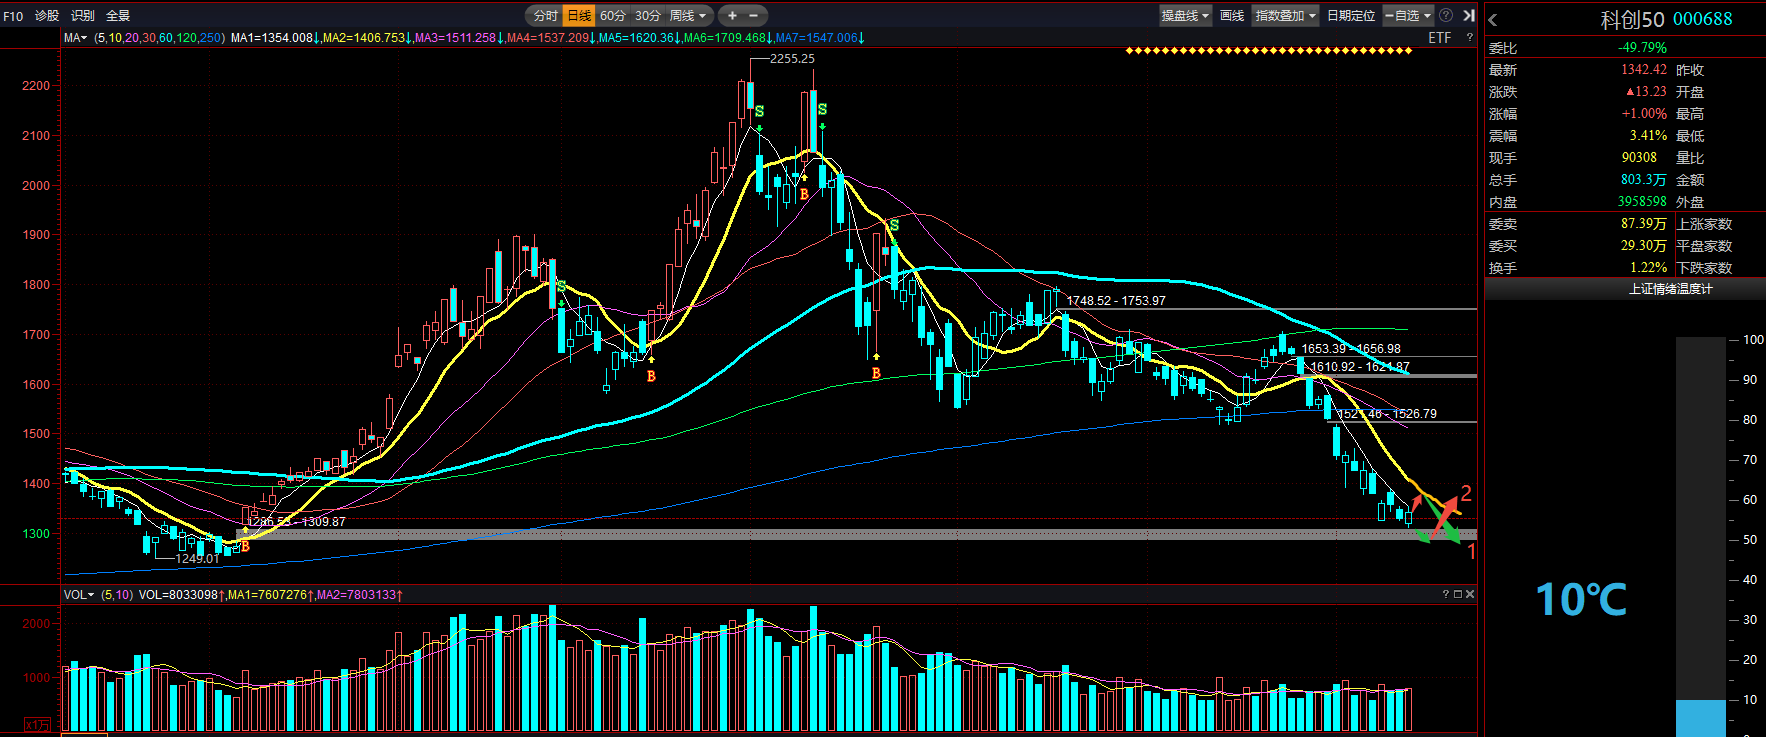Click the 上证情绪温度计 header
The image size is (1766, 737).
[x=1670, y=289]
